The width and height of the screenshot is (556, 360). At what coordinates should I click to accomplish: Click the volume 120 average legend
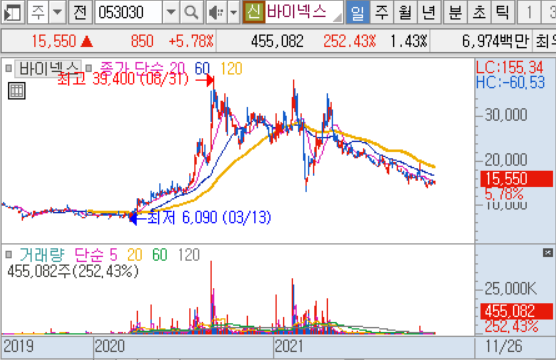[189, 254]
